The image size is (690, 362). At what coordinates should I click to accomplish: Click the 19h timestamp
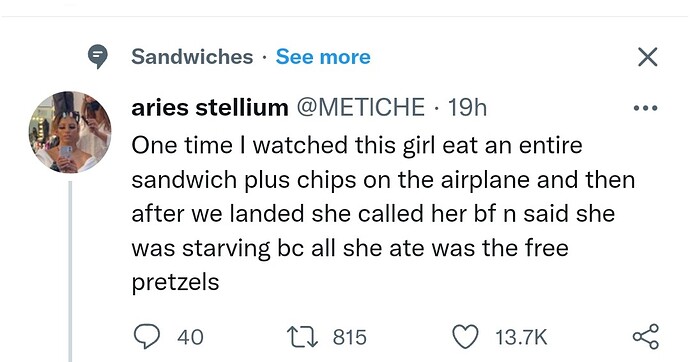467,107
